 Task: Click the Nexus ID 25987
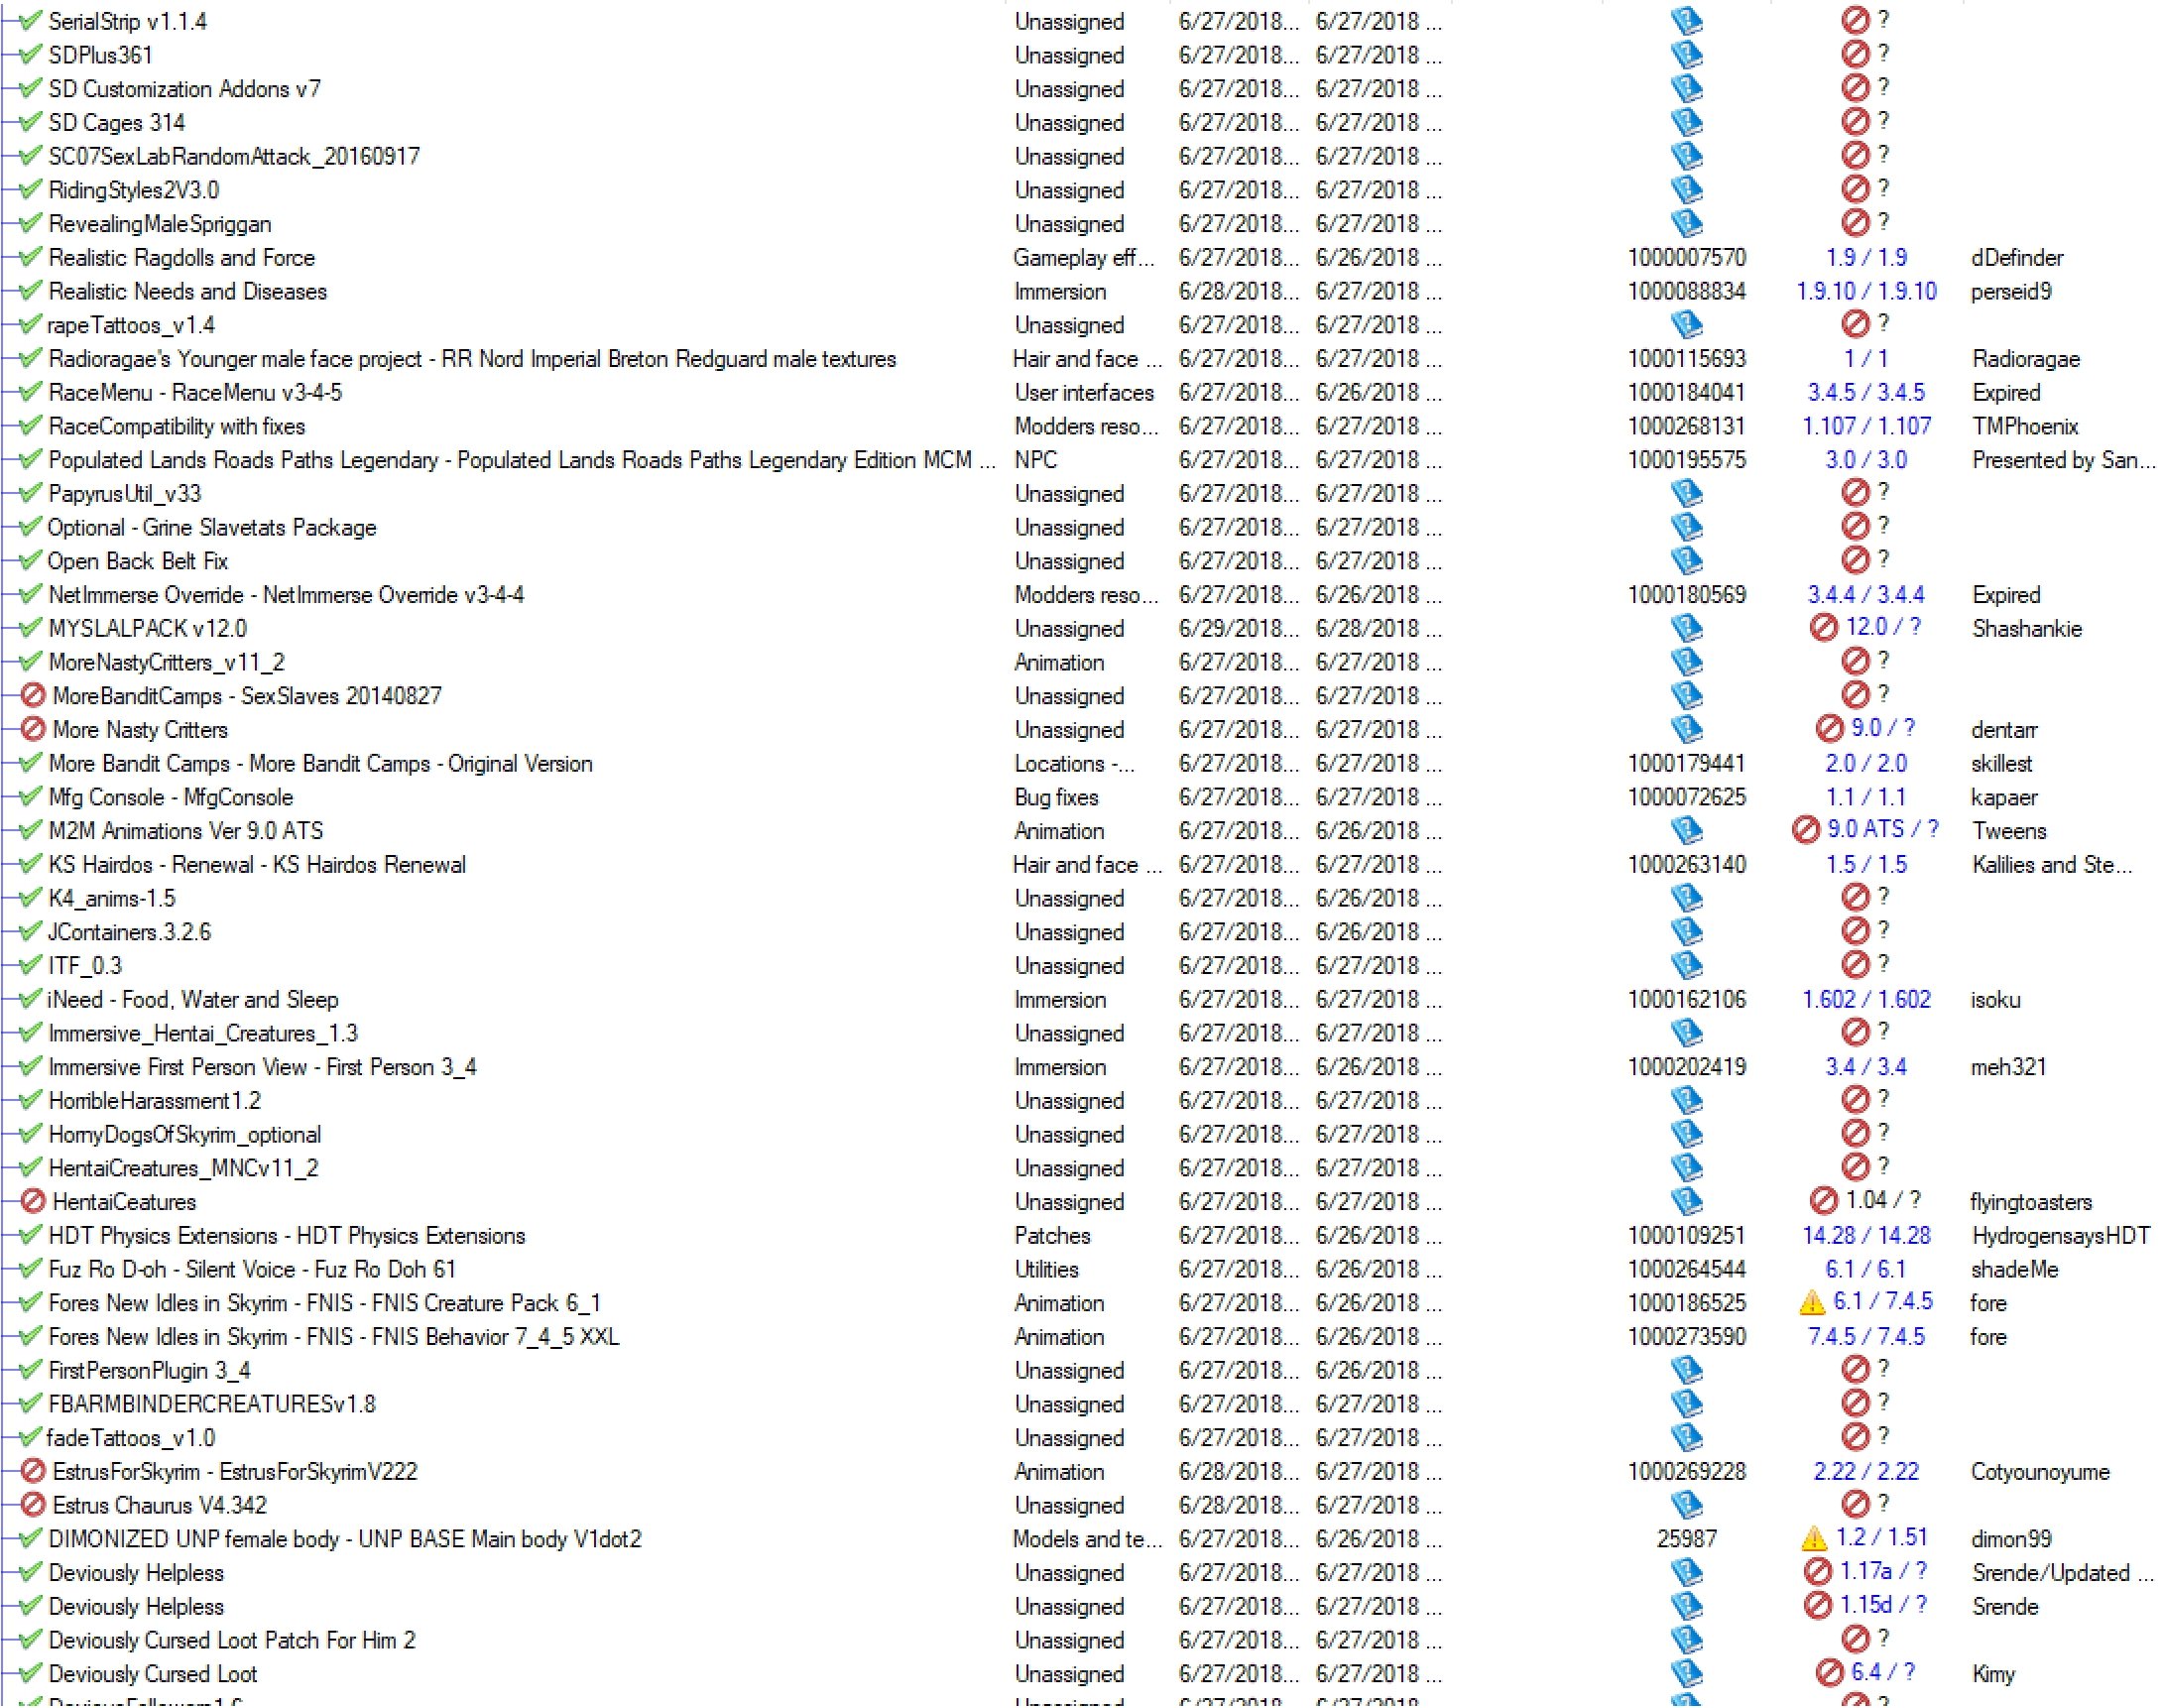coord(1687,1538)
